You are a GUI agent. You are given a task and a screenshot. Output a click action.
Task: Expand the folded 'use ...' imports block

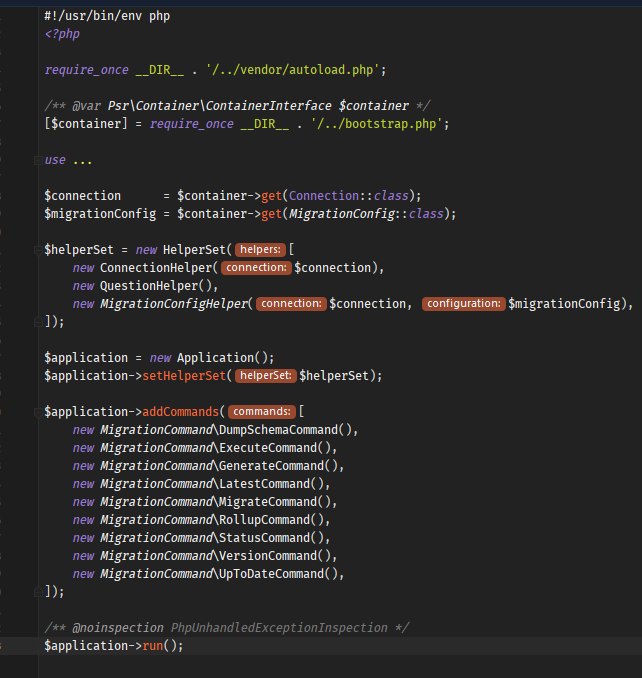(x=38, y=160)
